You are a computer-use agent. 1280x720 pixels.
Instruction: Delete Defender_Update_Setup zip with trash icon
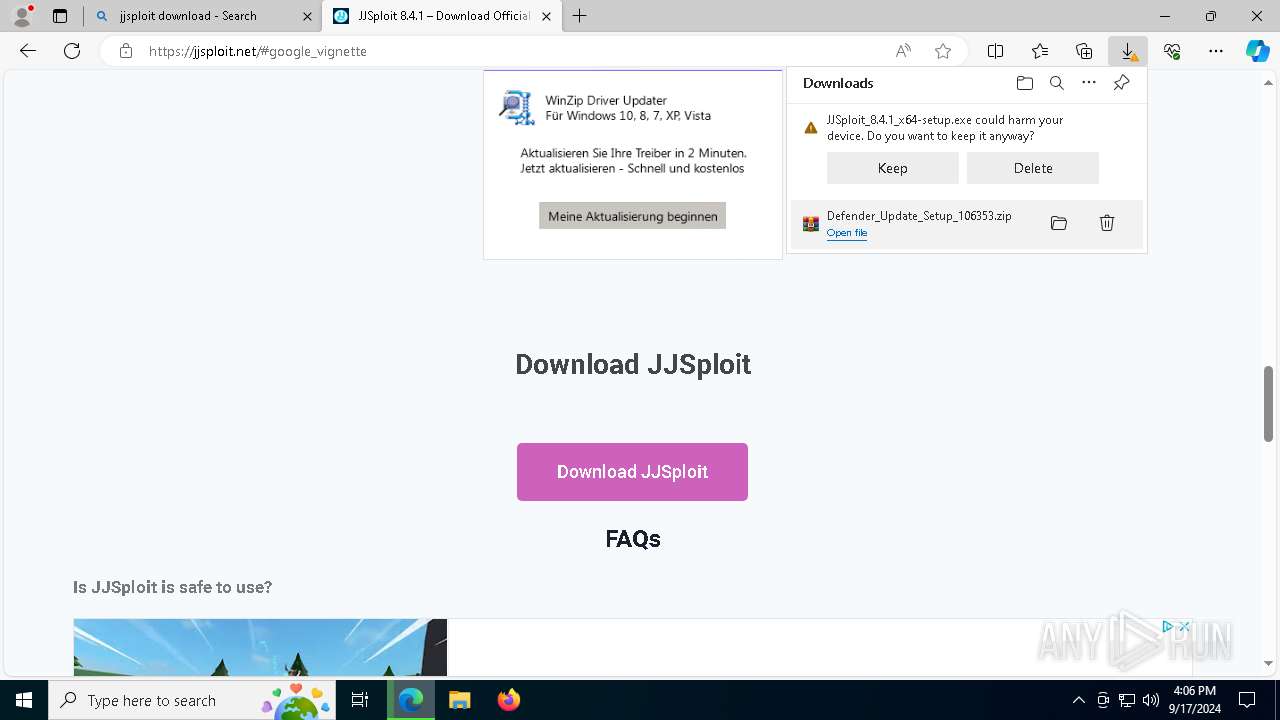[1107, 223]
